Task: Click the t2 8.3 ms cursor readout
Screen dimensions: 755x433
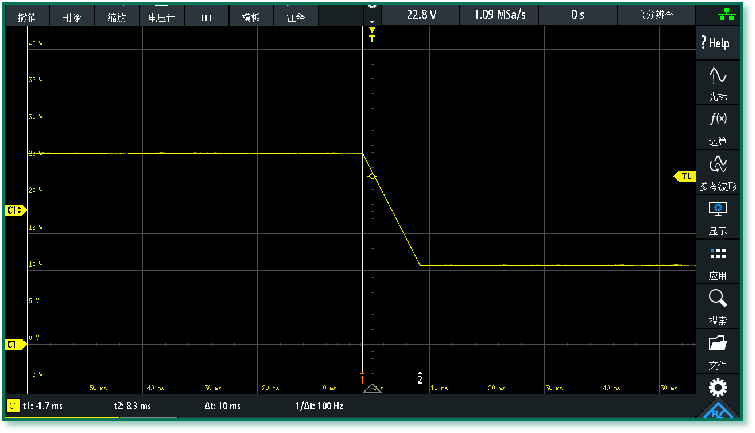Action: (131, 407)
